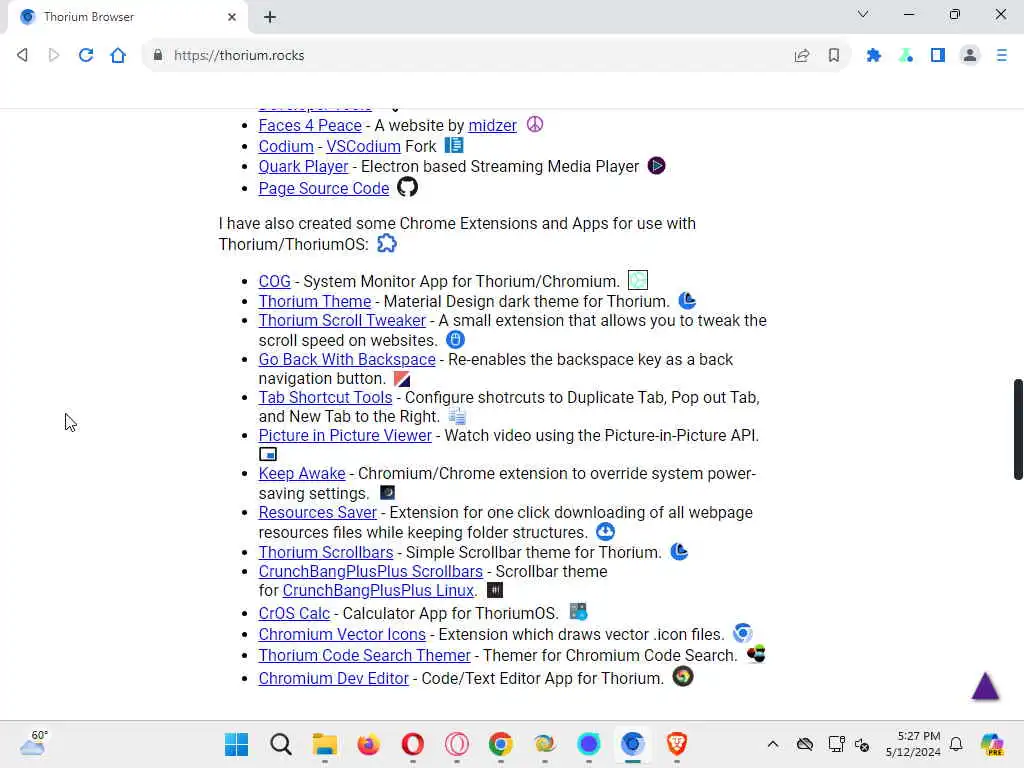Open the Thorium main menu
The width and height of the screenshot is (1024, 768).
pyautogui.click(x=1001, y=56)
